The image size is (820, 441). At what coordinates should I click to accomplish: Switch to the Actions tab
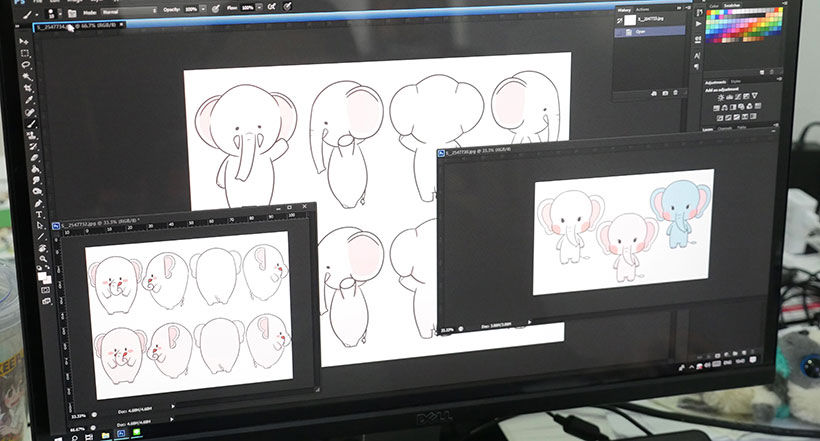[644, 10]
